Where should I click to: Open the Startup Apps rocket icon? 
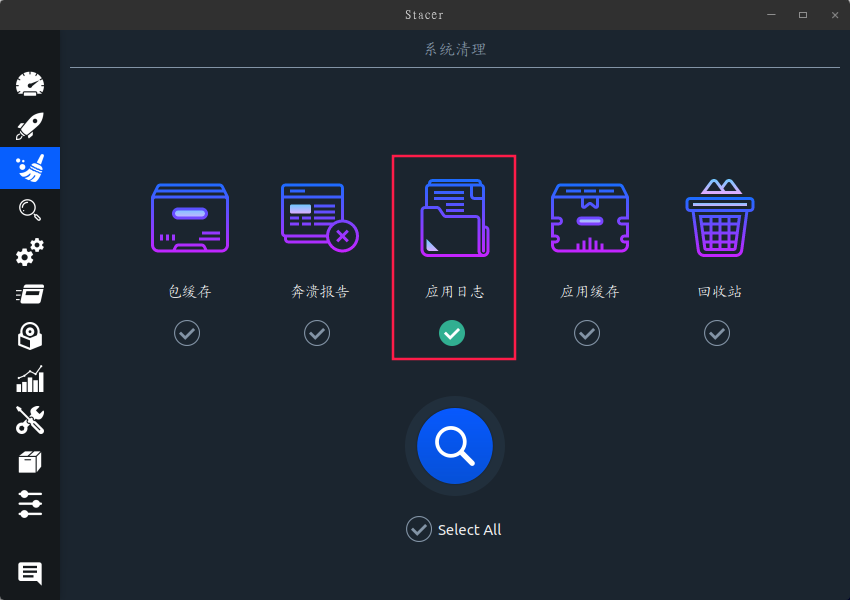click(30, 126)
